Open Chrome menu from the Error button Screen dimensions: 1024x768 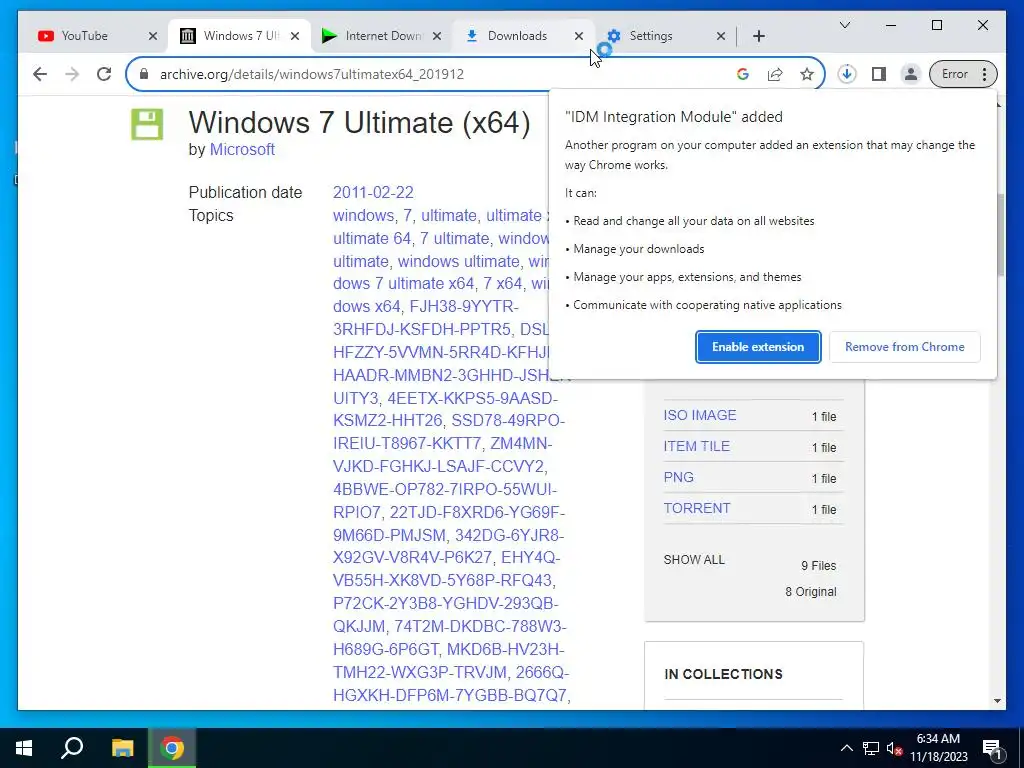pos(963,74)
